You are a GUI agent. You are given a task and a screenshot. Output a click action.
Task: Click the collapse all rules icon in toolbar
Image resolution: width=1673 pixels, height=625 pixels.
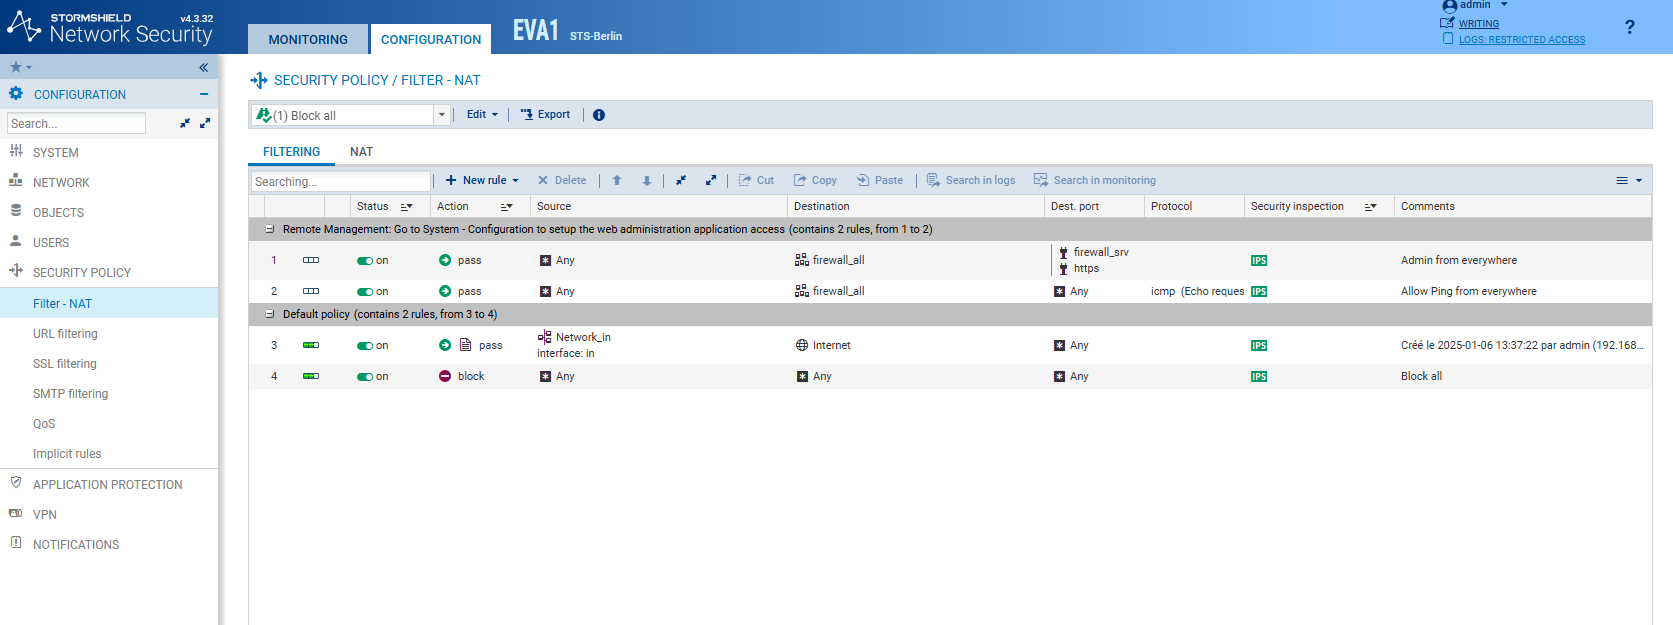(x=681, y=181)
